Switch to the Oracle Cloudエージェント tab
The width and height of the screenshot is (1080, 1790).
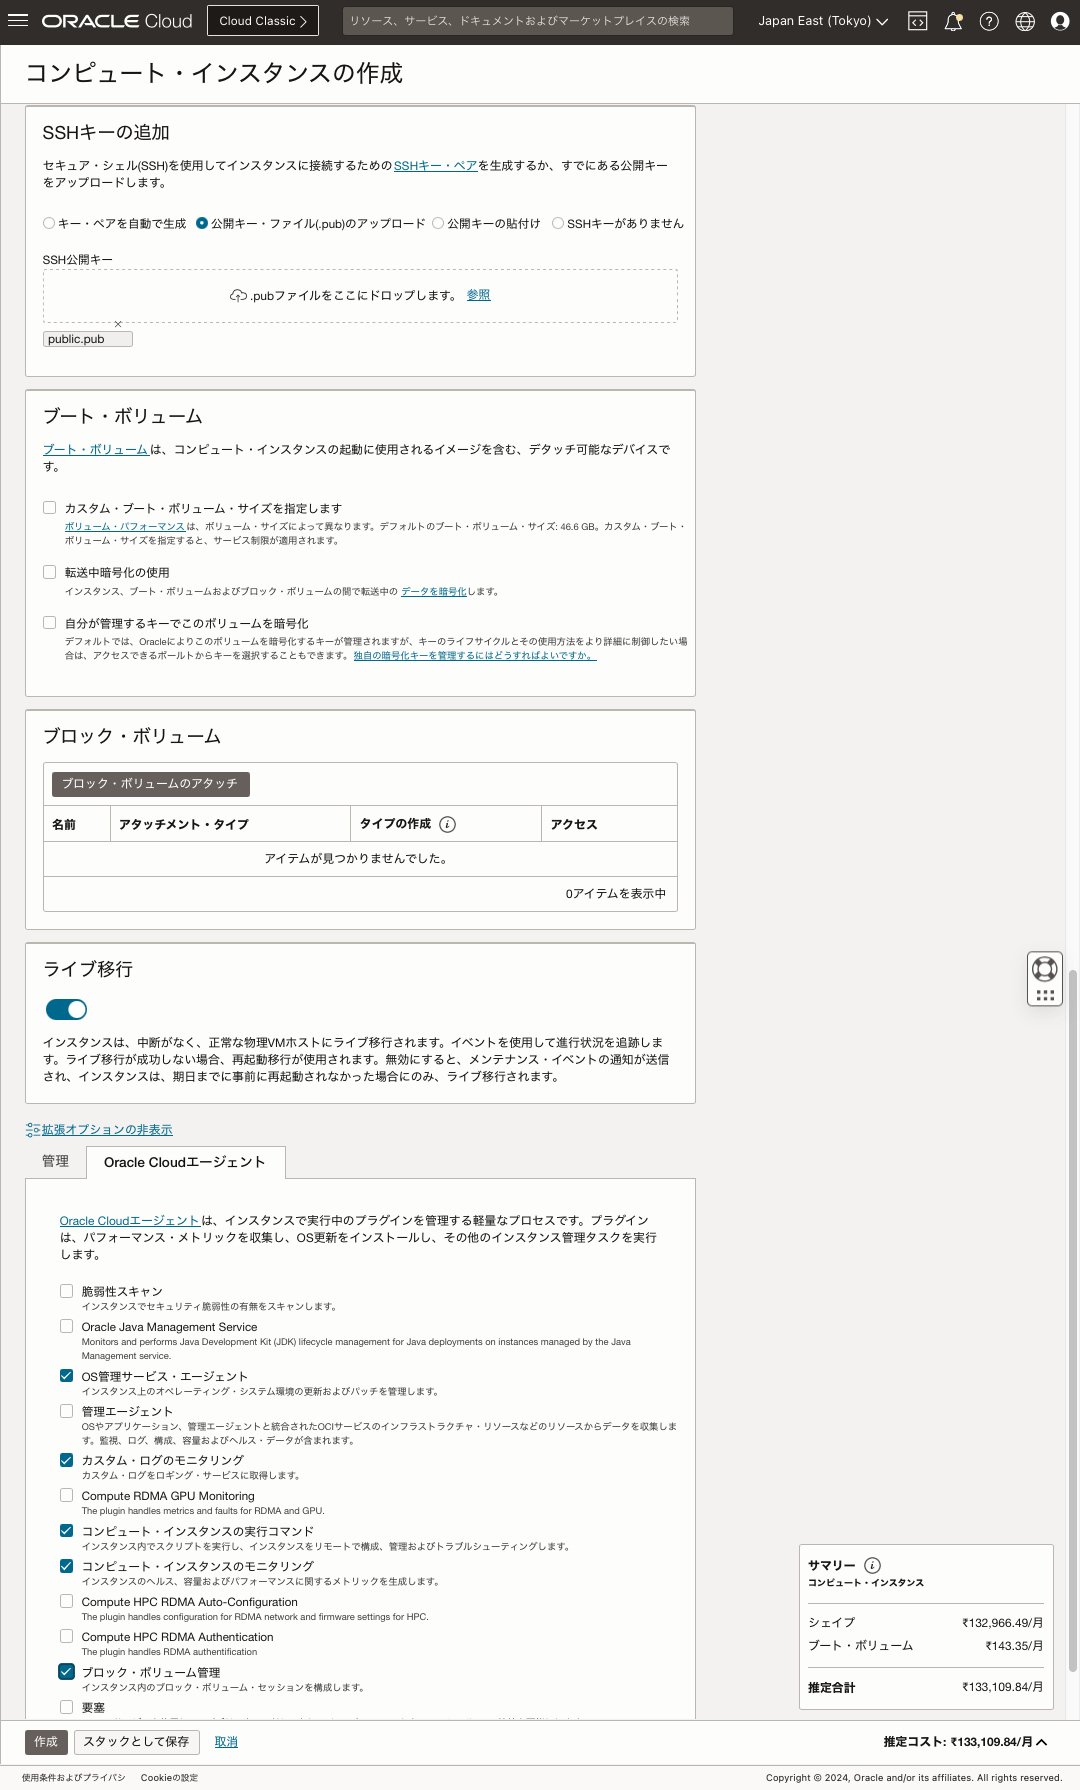coord(185,1162)
